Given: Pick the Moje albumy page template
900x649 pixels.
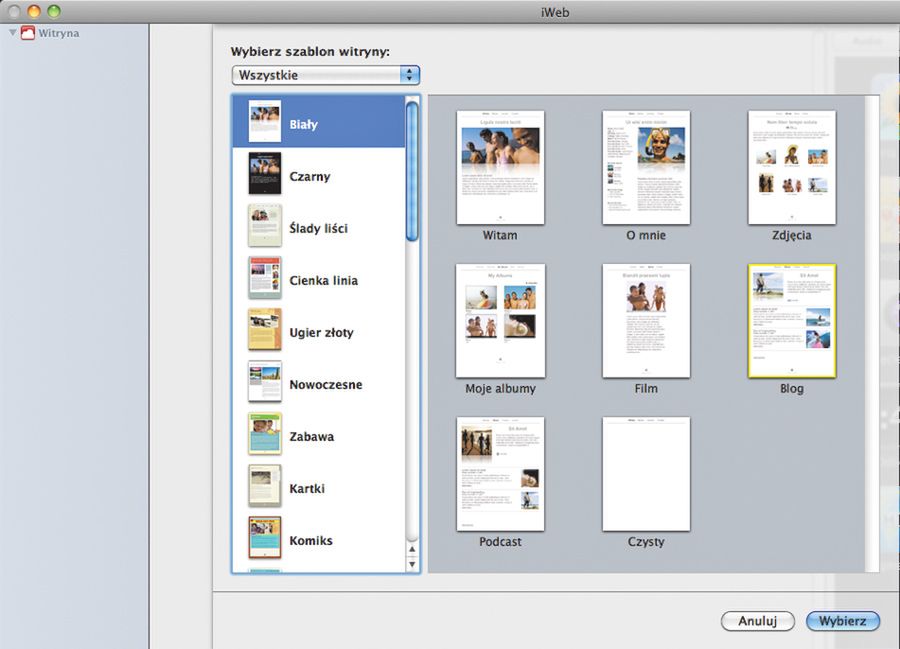Looking at the screenshot, I should [x=500, y=321].
